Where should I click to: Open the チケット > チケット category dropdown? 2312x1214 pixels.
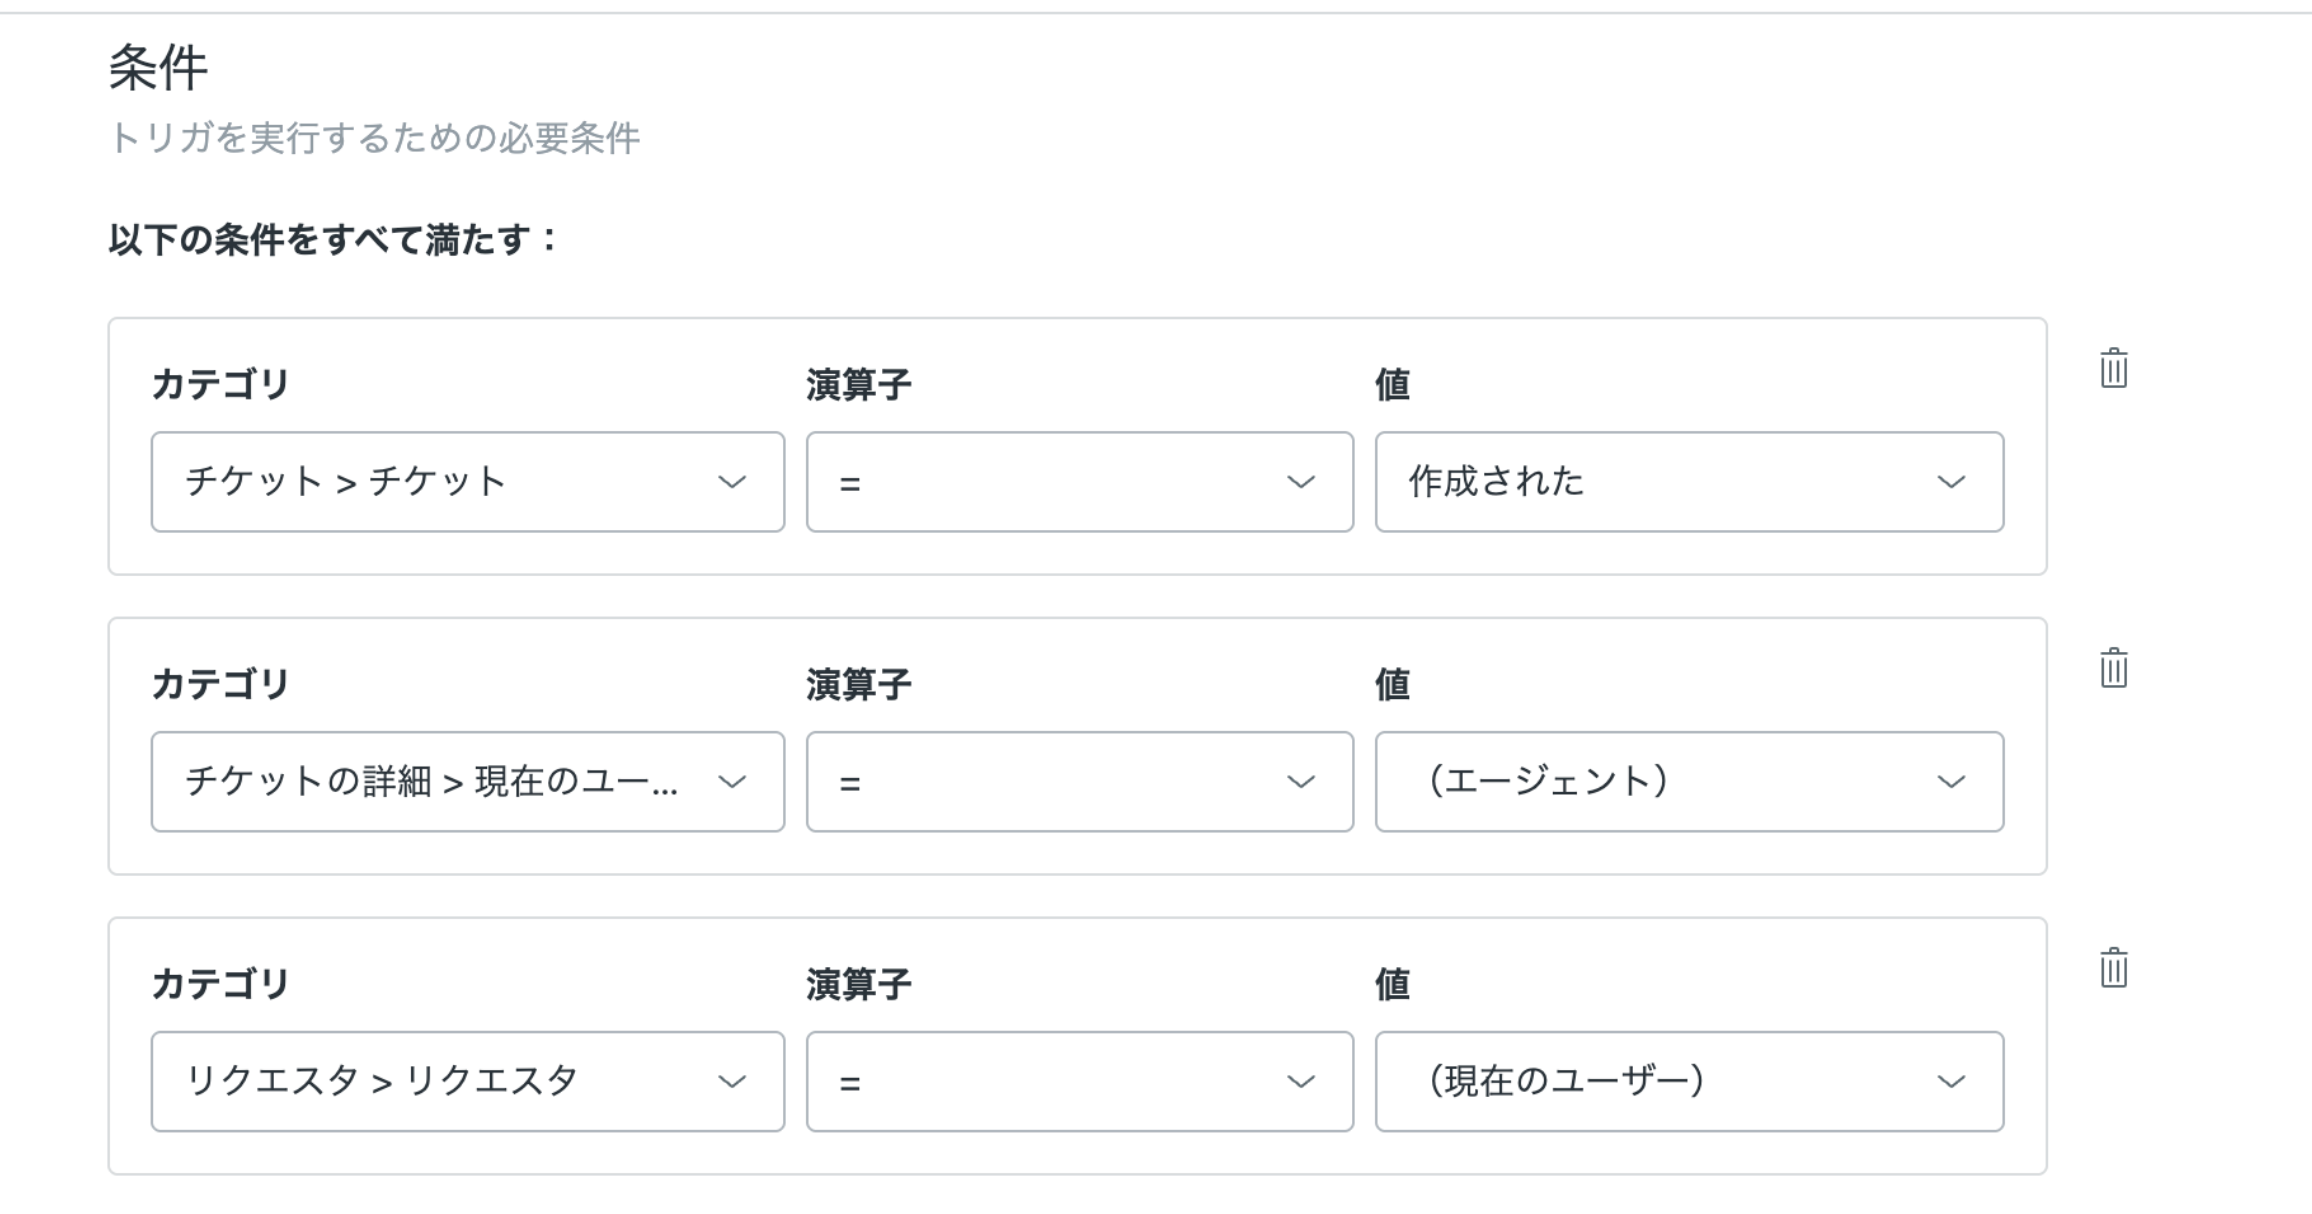click(x=467, y=482)
